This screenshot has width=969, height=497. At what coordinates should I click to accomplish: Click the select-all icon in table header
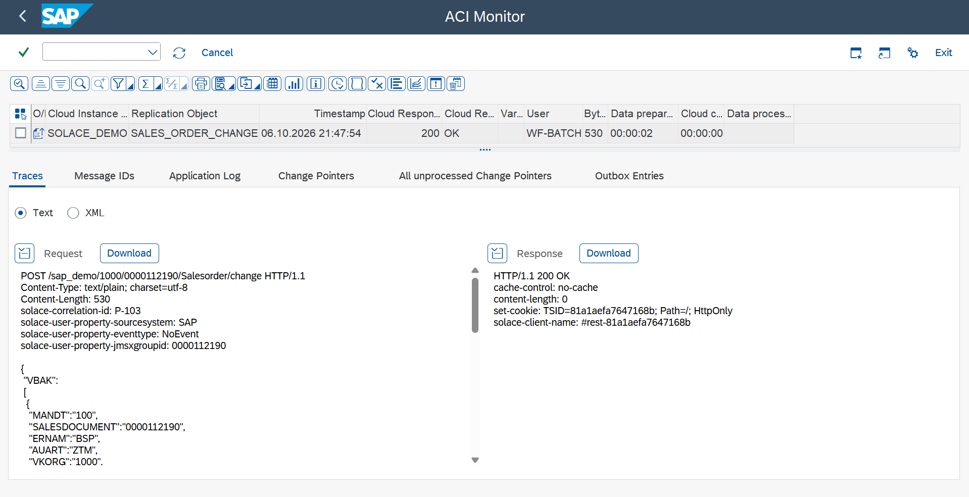pyautogui.click(x=20, y=114)
